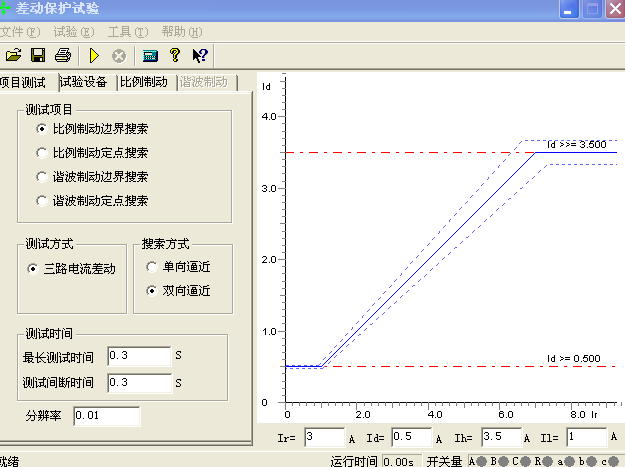The image size is (625, 467).
Task: Click switch indicator A in 开关量
Action: coord(482,461)
